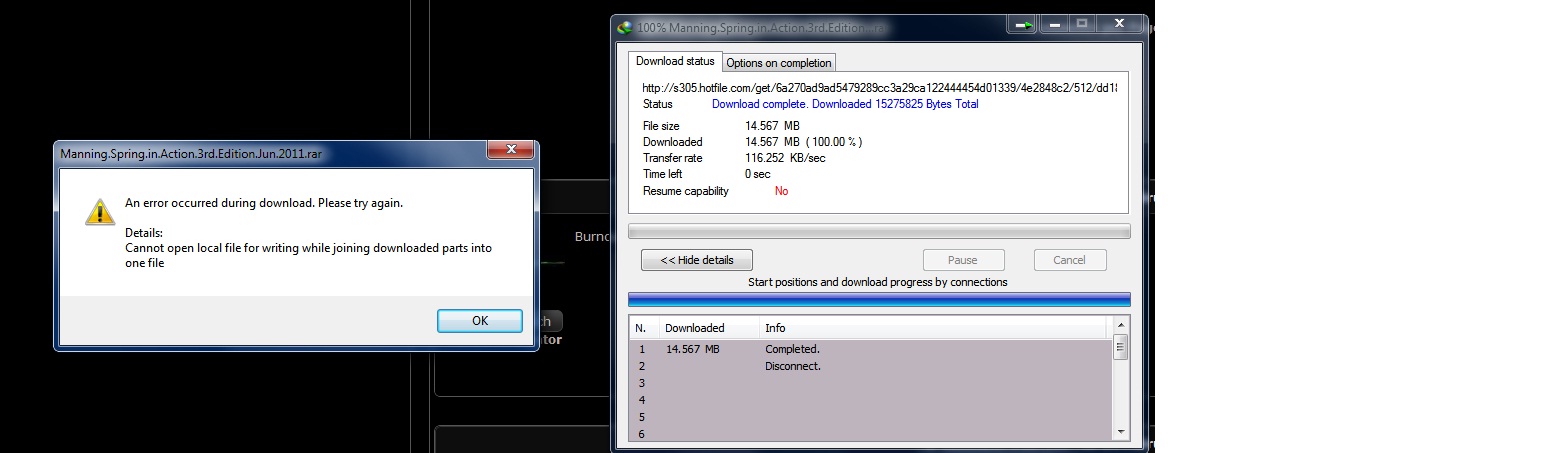This screenshot has height=453, width=1546.
Task: Select connection row 6 in the list
Action: pos(871,433)
